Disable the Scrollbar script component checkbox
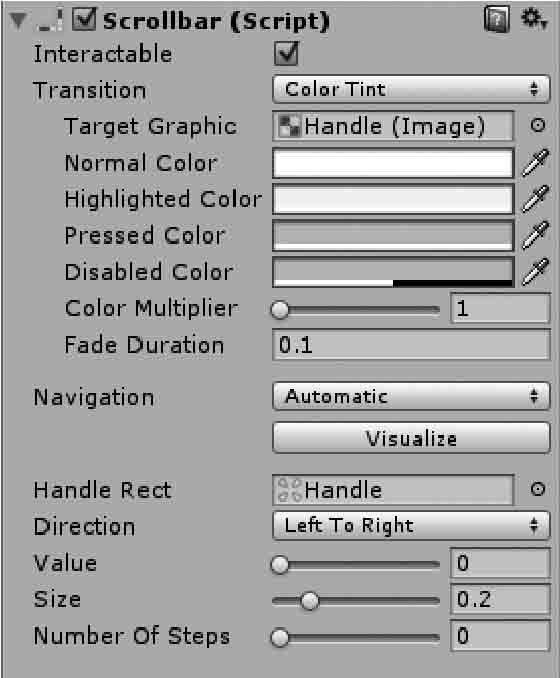This screenshot has width=560, height=678. 83,20
